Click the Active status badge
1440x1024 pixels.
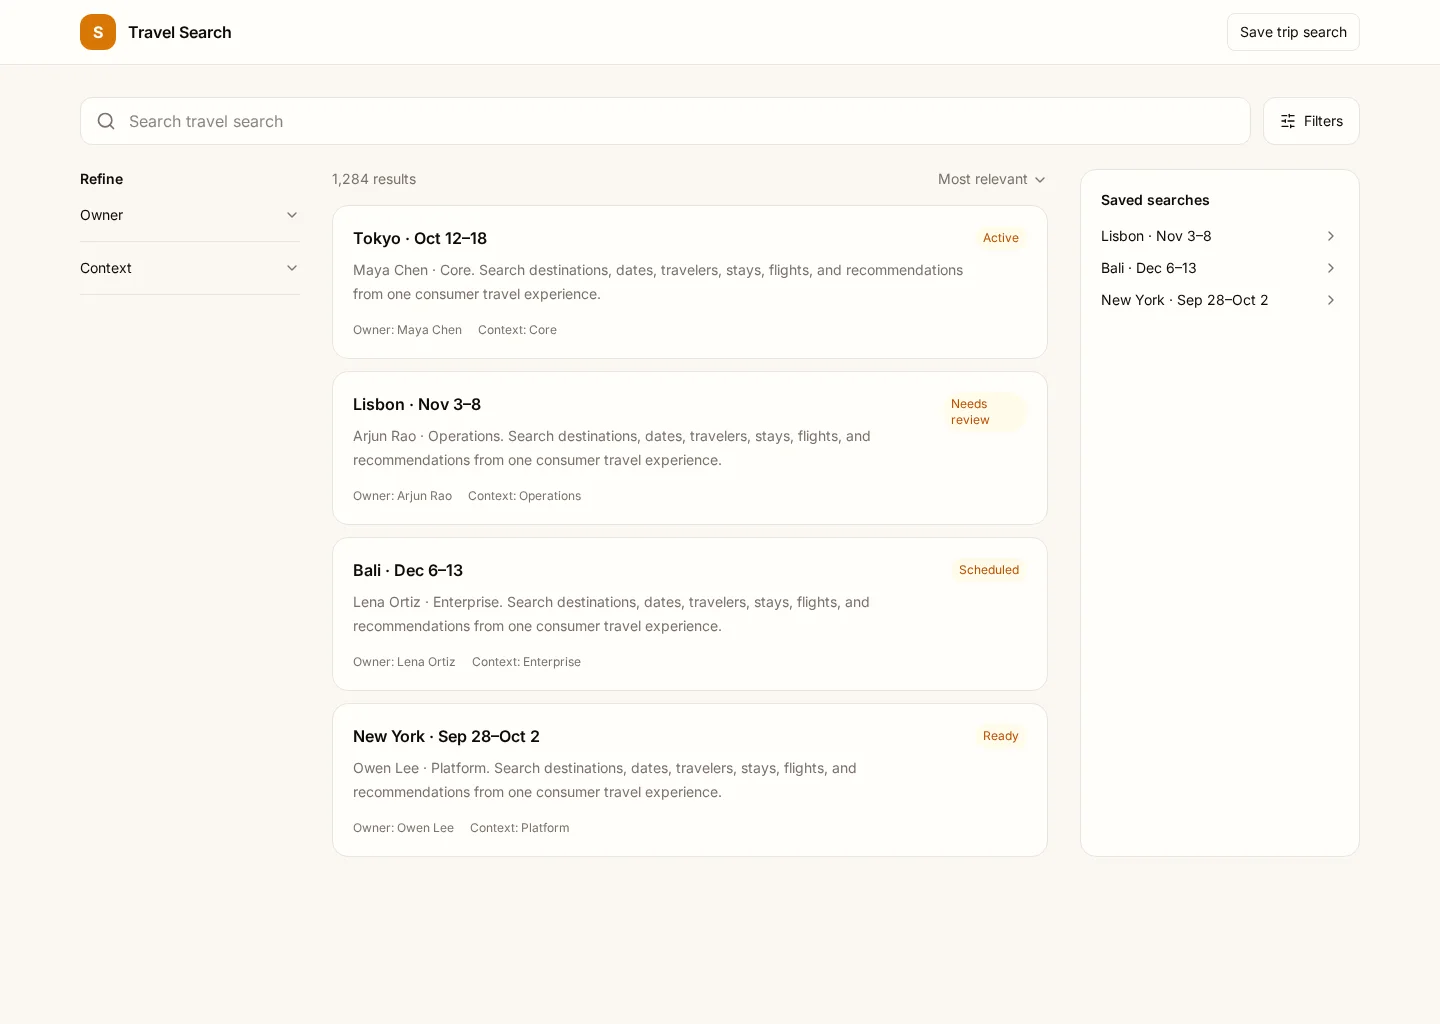[1001, 238]
